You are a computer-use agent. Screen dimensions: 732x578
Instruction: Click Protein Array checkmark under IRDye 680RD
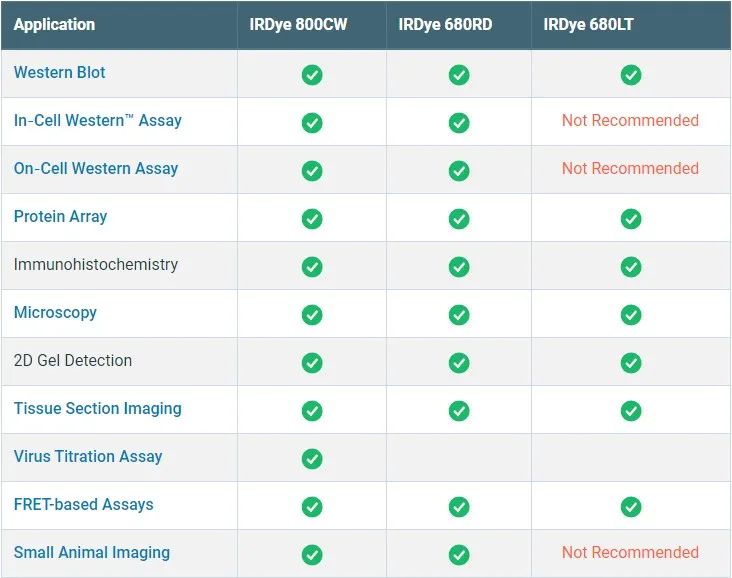click(459, 219)
